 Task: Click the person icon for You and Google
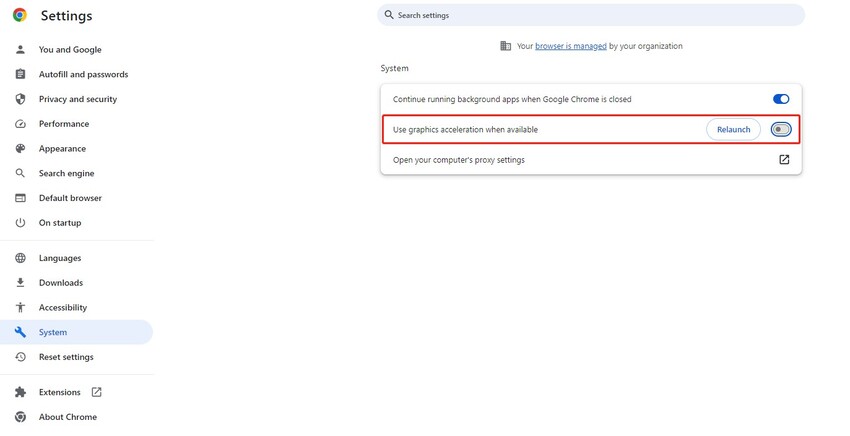point(20,49)
